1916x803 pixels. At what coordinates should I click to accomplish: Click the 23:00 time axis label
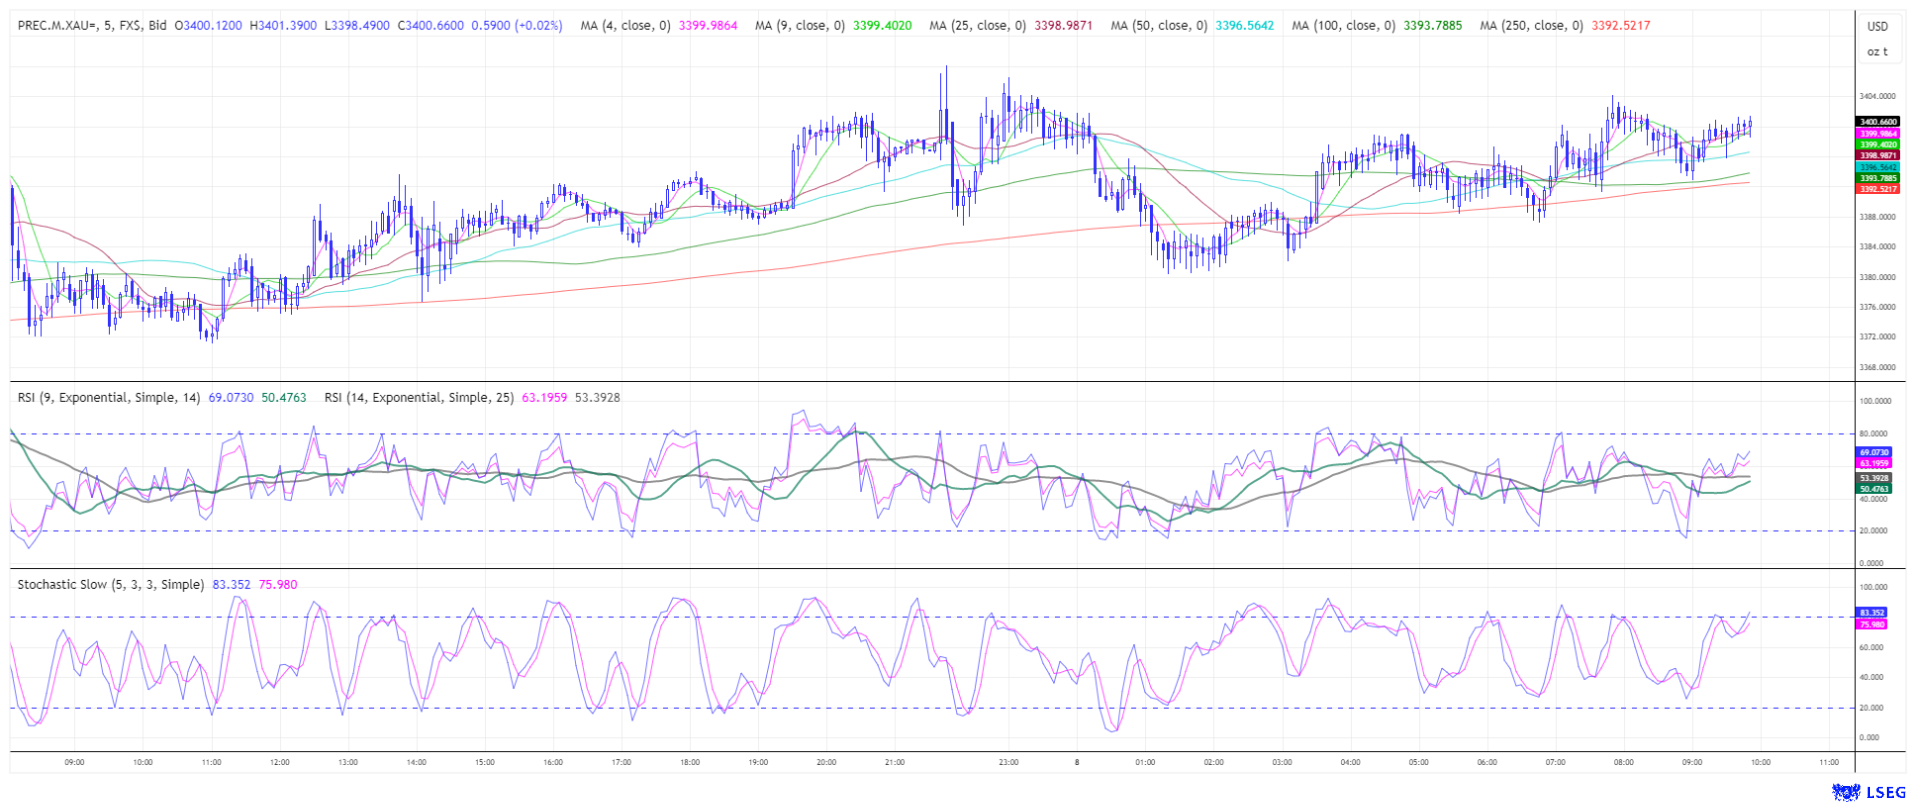point(1008,762)
